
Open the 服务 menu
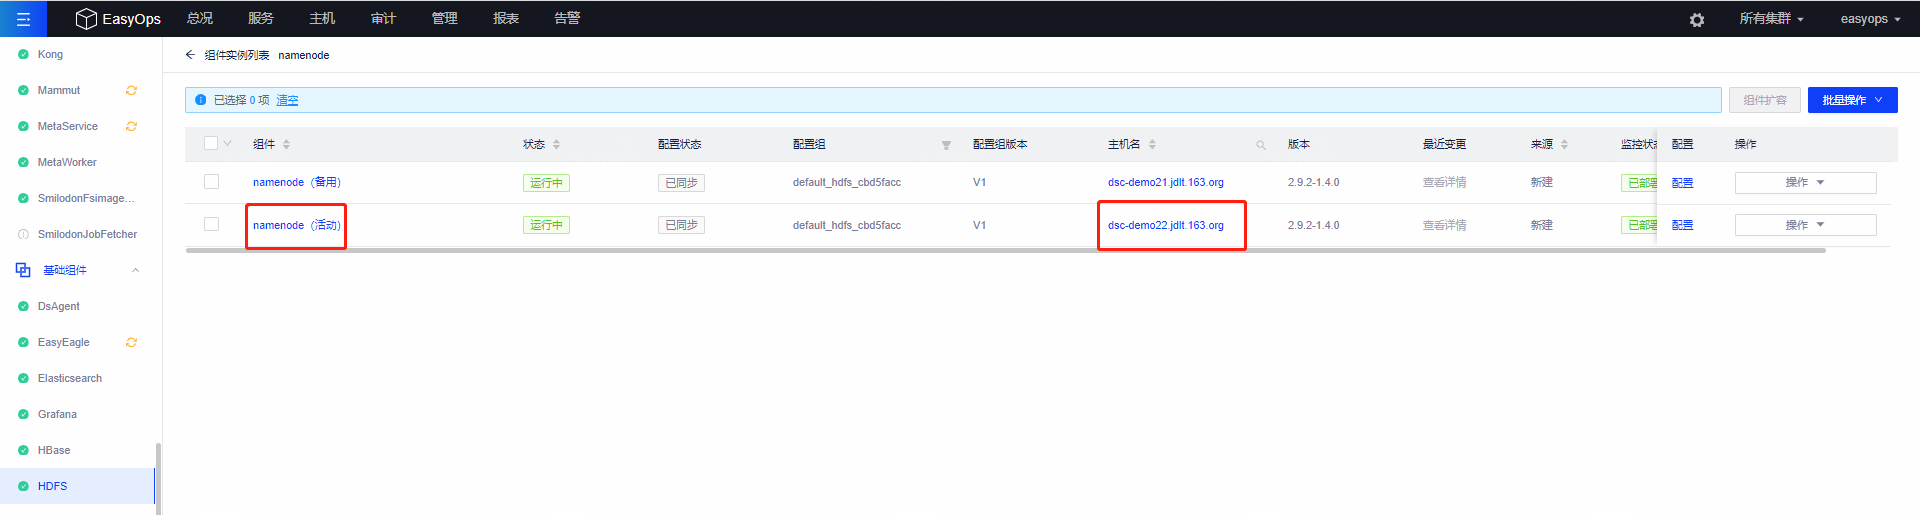(x=261, y=18)
